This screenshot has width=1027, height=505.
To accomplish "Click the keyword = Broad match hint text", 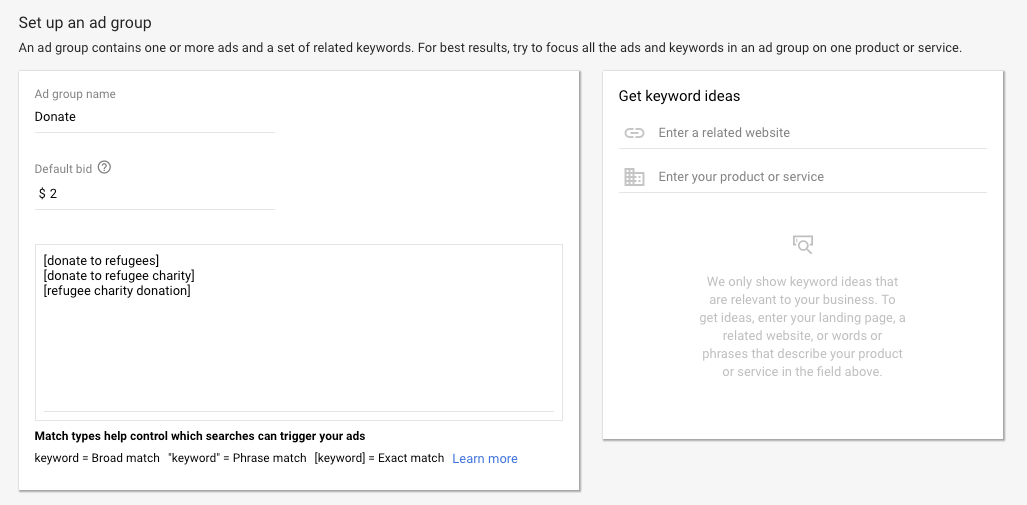I will [97, 458].
